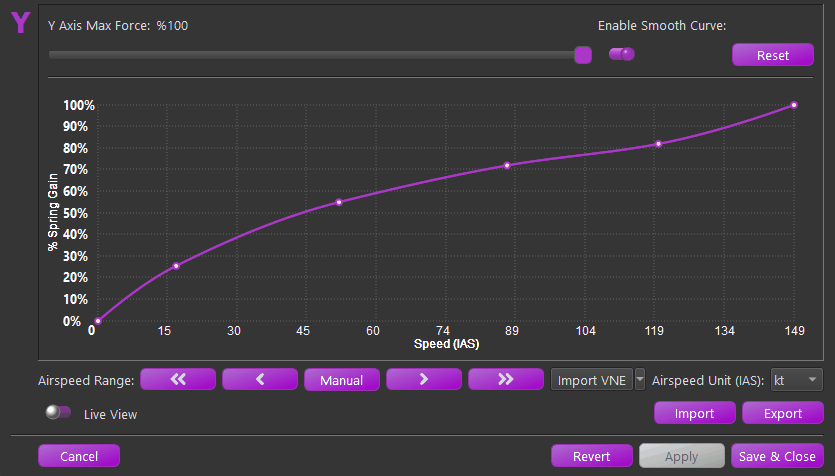Open the Airspeed Unit kt dropdown

(796, 380)
